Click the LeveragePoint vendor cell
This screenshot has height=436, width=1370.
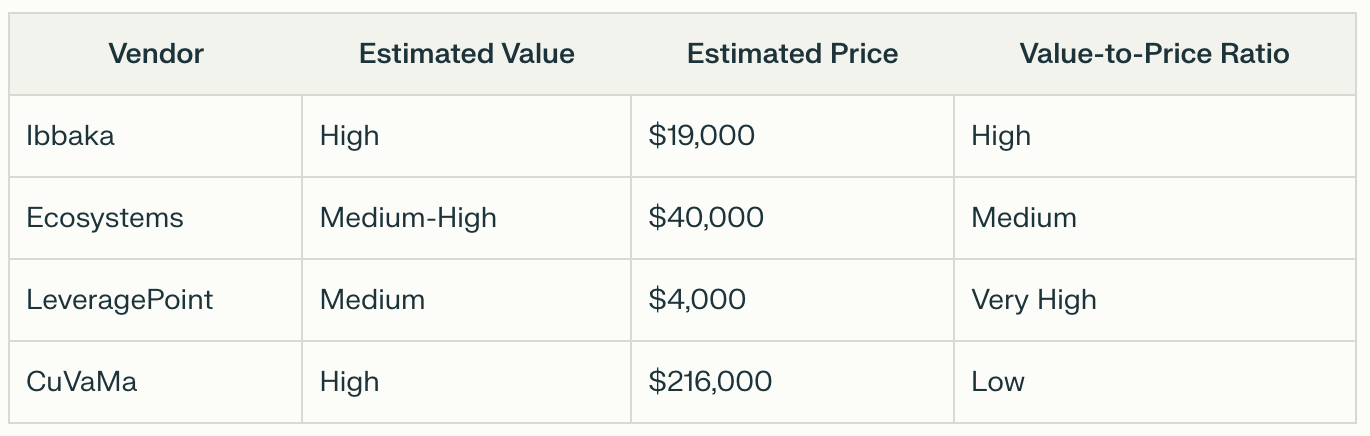(156, 300)
